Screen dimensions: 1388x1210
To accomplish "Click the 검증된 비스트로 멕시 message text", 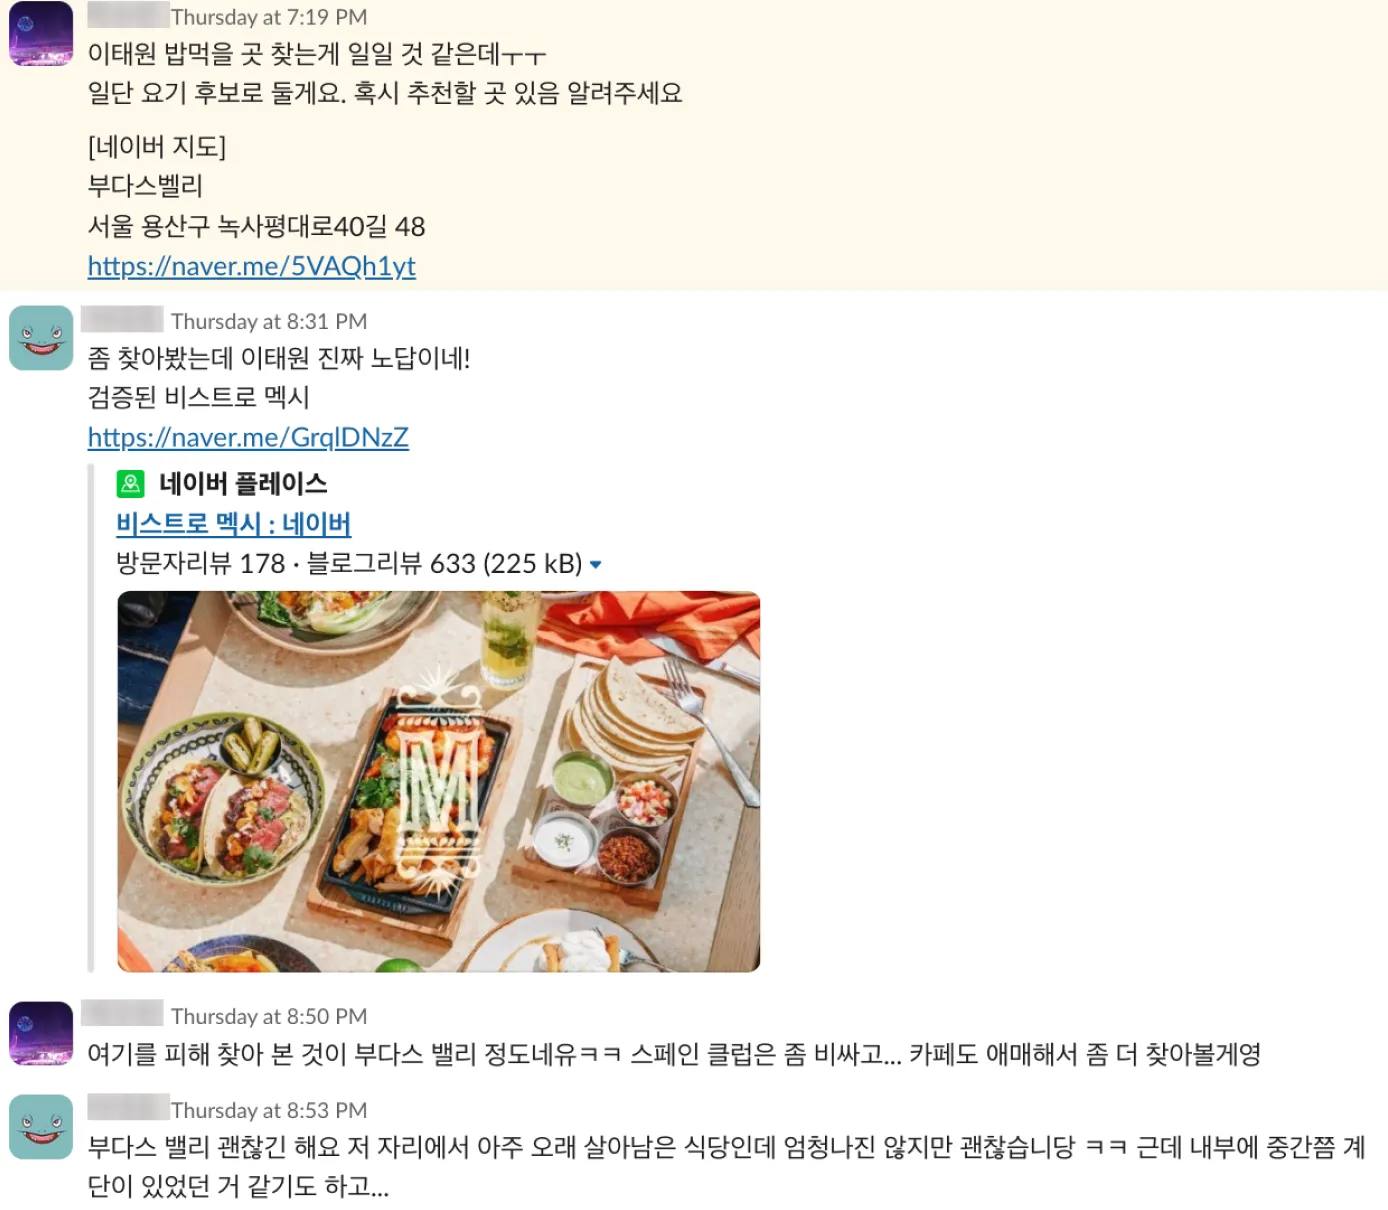I will (x=198, y=397).
